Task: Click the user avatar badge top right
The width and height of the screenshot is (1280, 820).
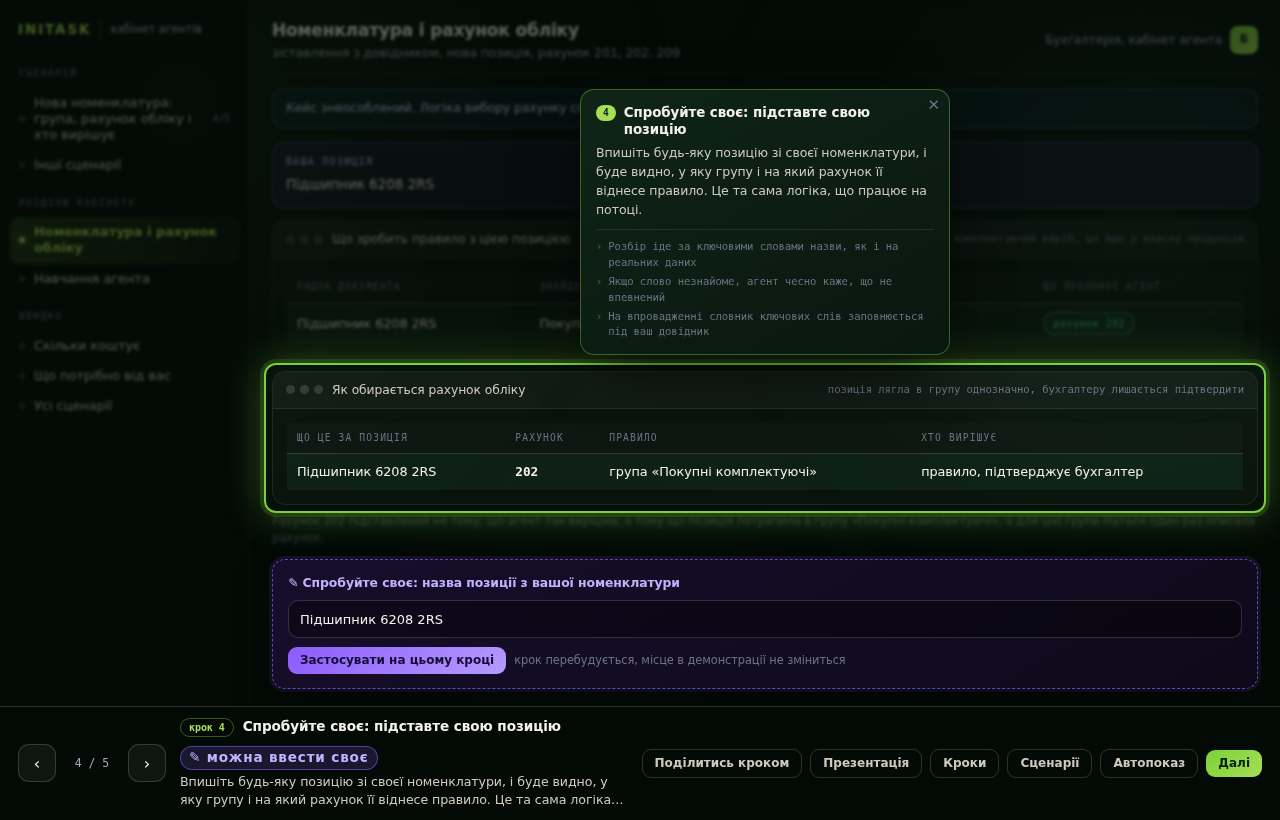Action: [1244, 40]
